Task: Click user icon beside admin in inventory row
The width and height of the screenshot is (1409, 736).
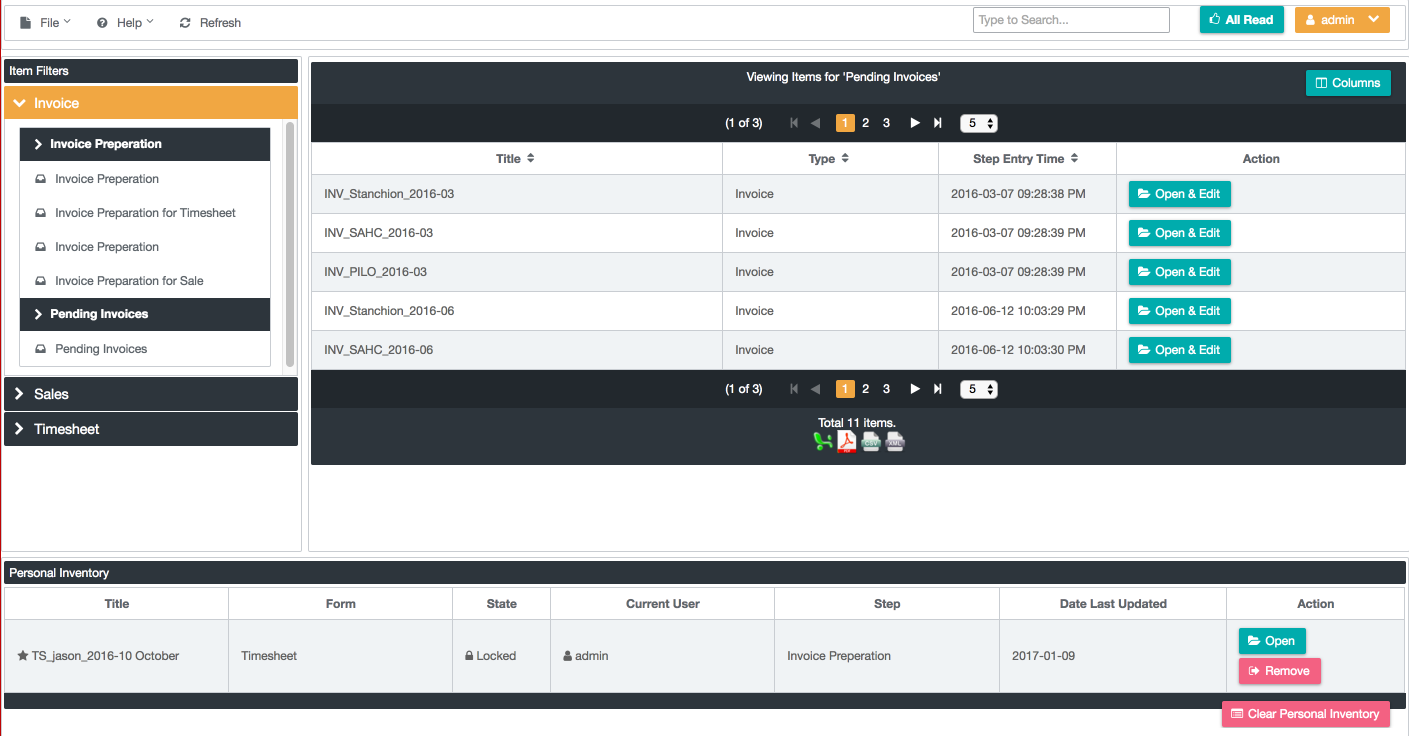Action: pos(567,656)
